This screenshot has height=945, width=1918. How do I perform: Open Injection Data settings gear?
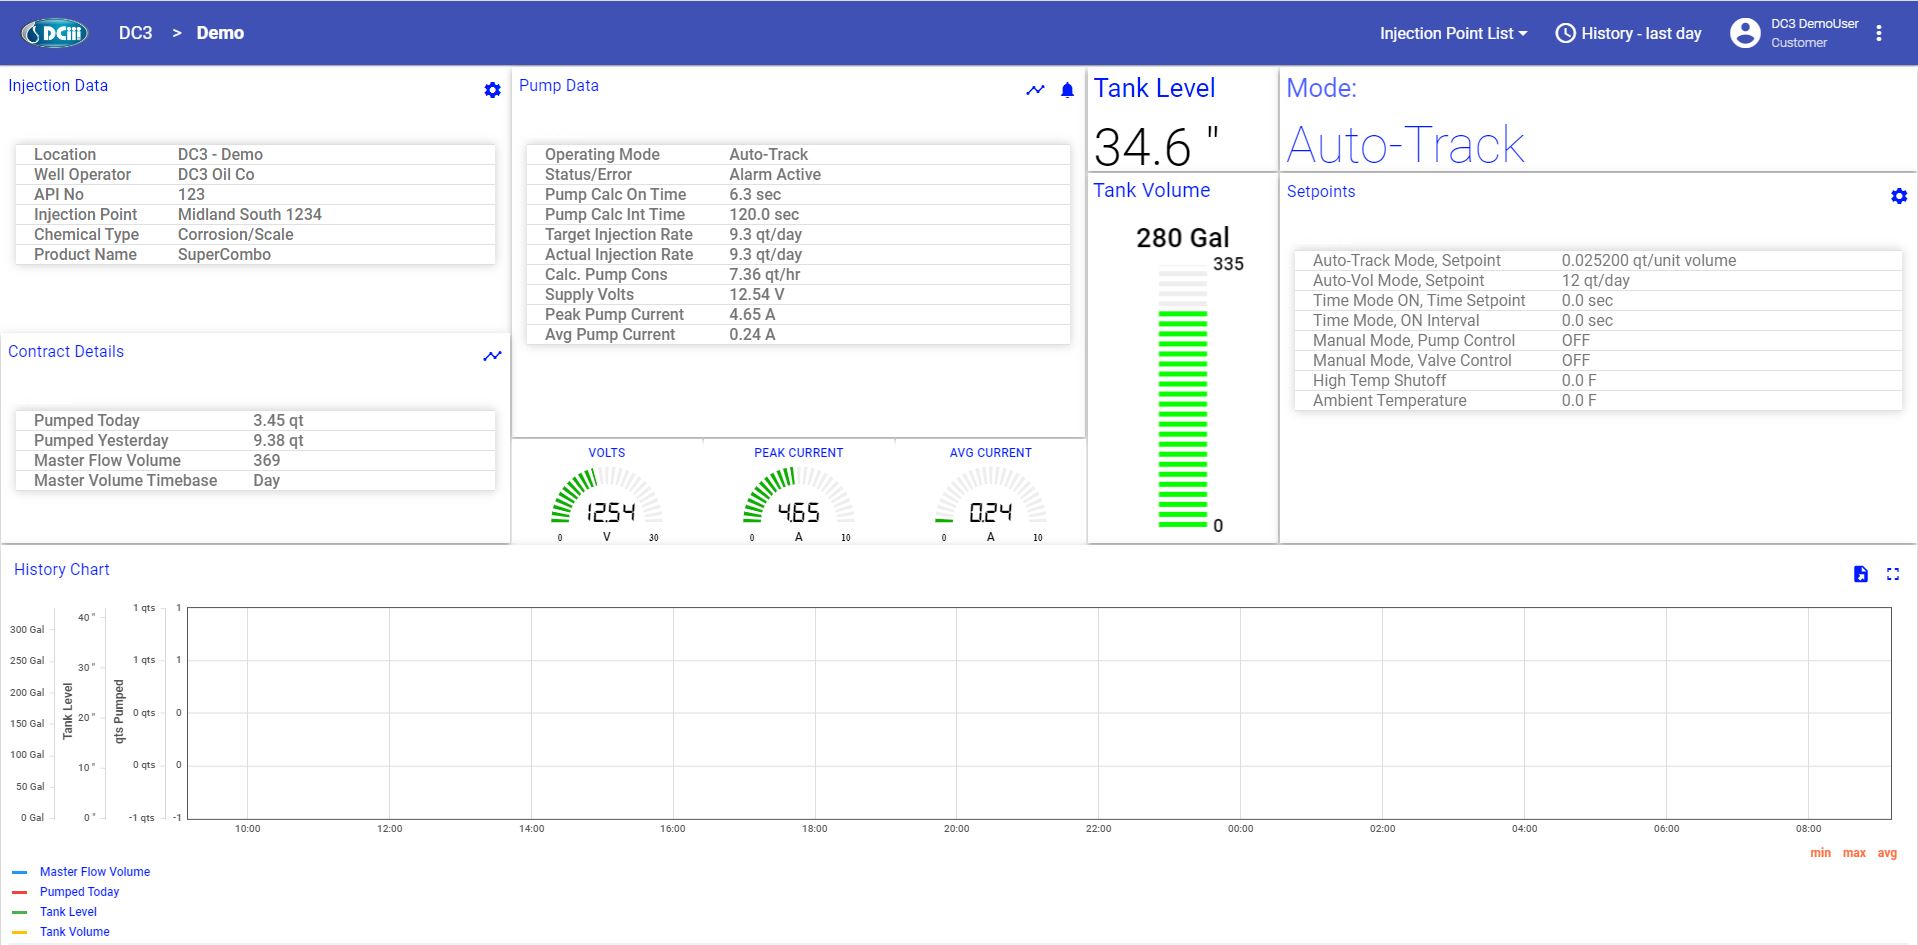tap(492, 90)
